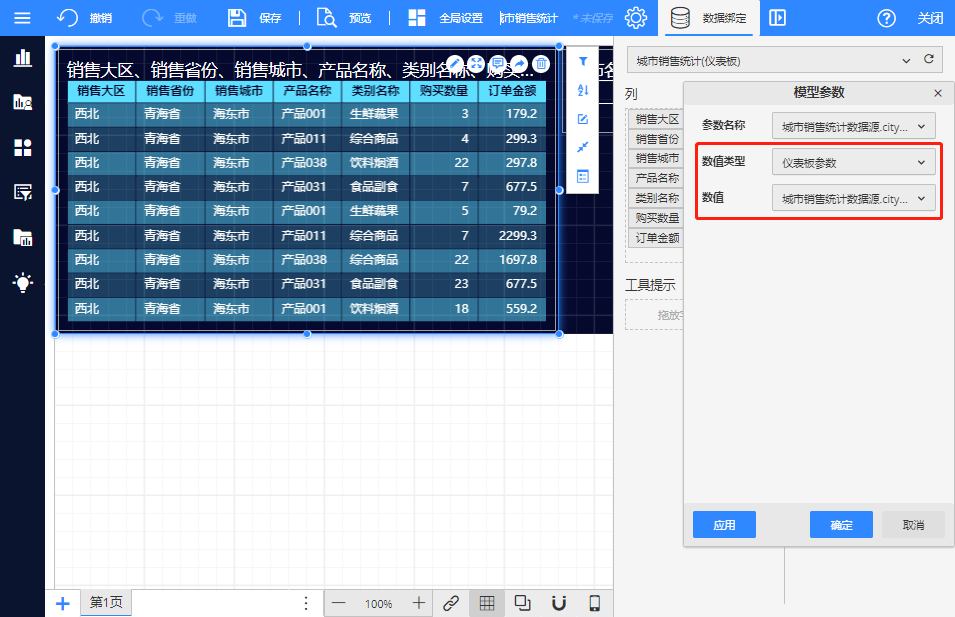Open the 数据绑定 tab

pos(710,18)
